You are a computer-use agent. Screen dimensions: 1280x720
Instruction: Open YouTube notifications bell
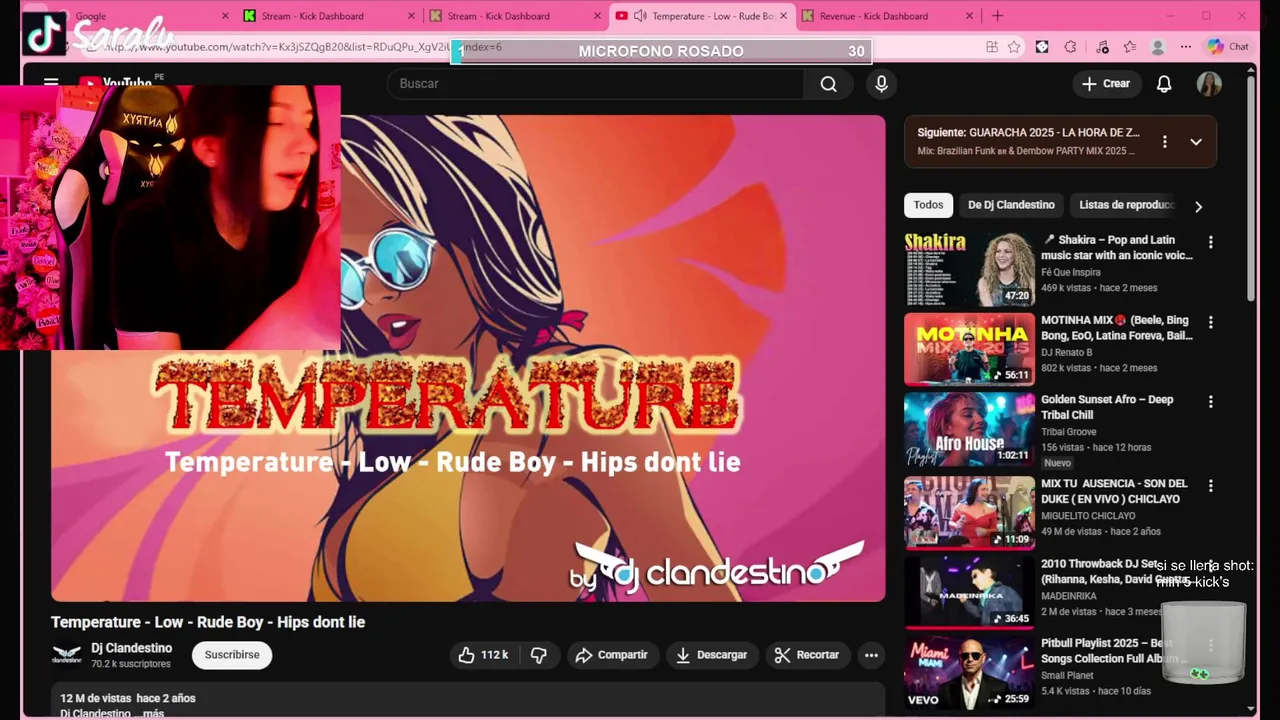tap(1164, 84)
